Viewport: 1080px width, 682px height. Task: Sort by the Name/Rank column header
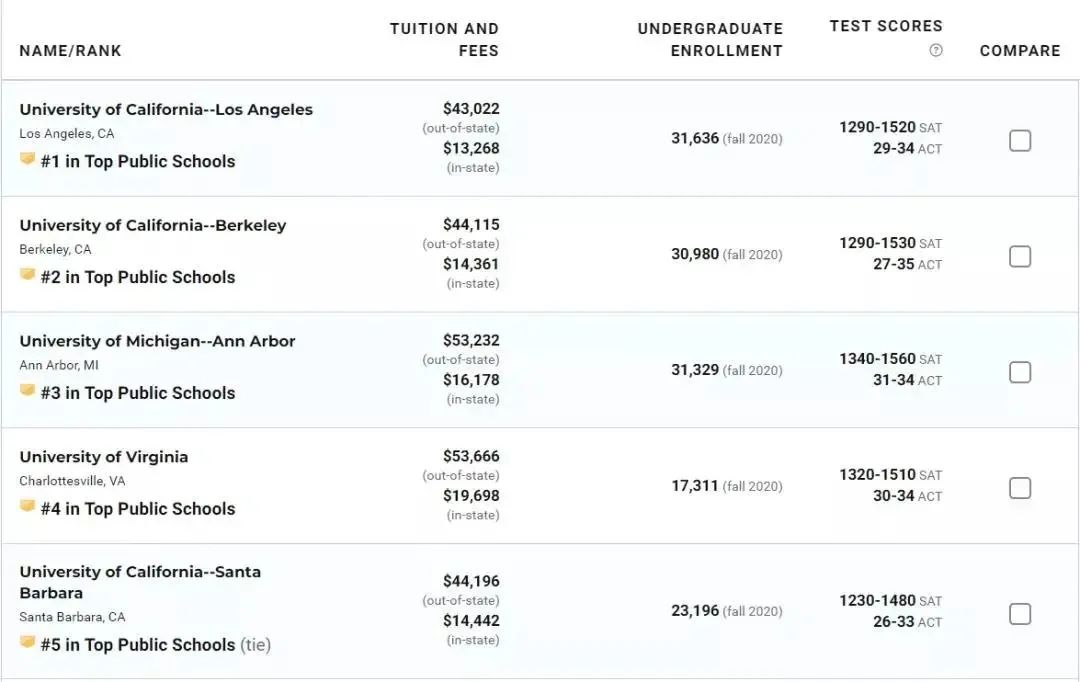pyautogui.click(x=70, y=51)
